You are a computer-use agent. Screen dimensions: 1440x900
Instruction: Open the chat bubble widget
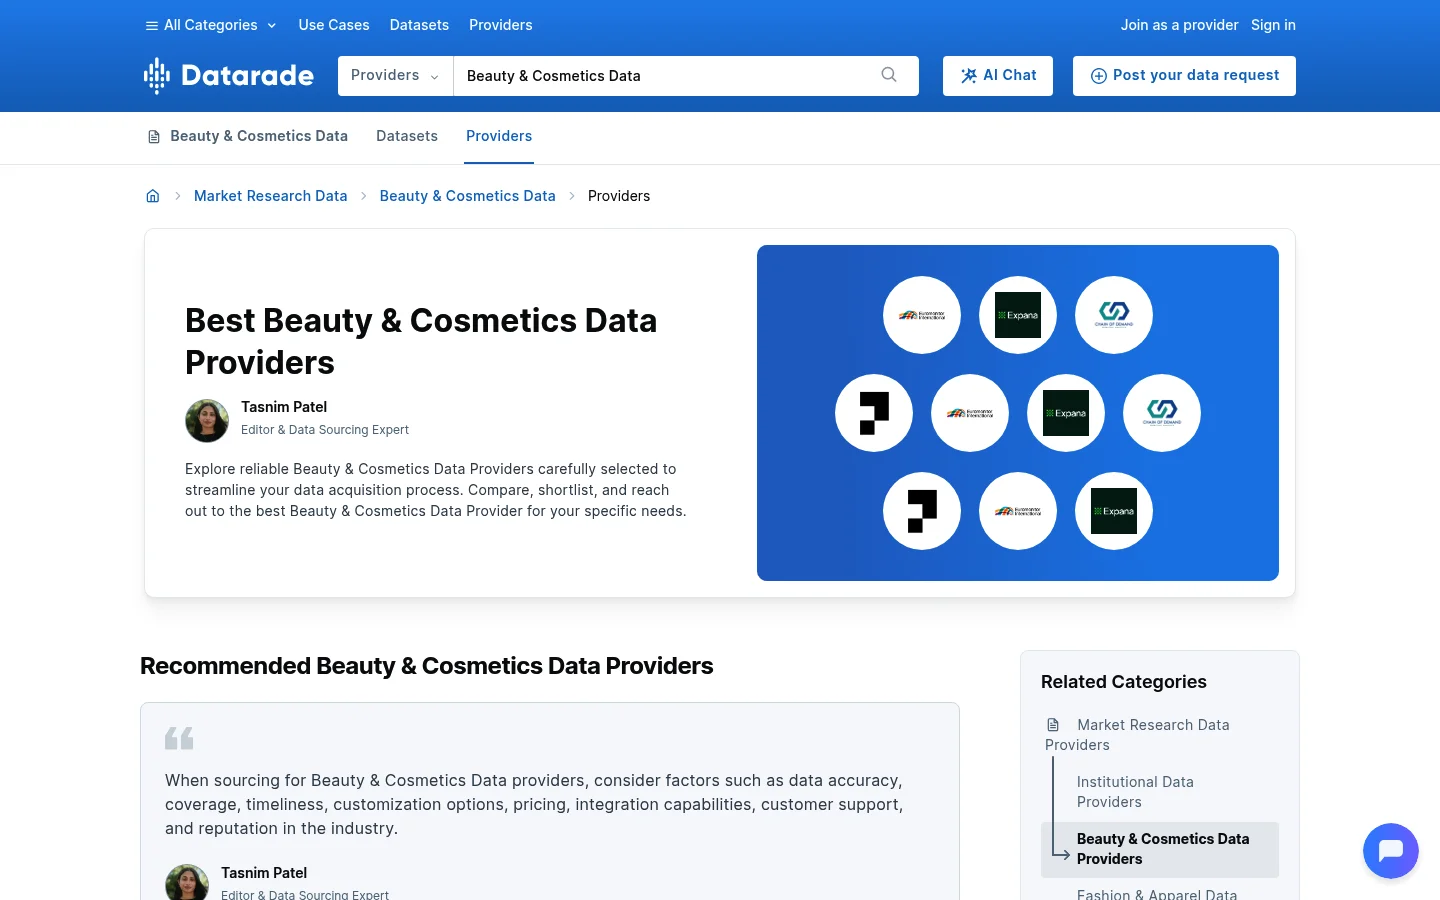tap(1391, 851)
